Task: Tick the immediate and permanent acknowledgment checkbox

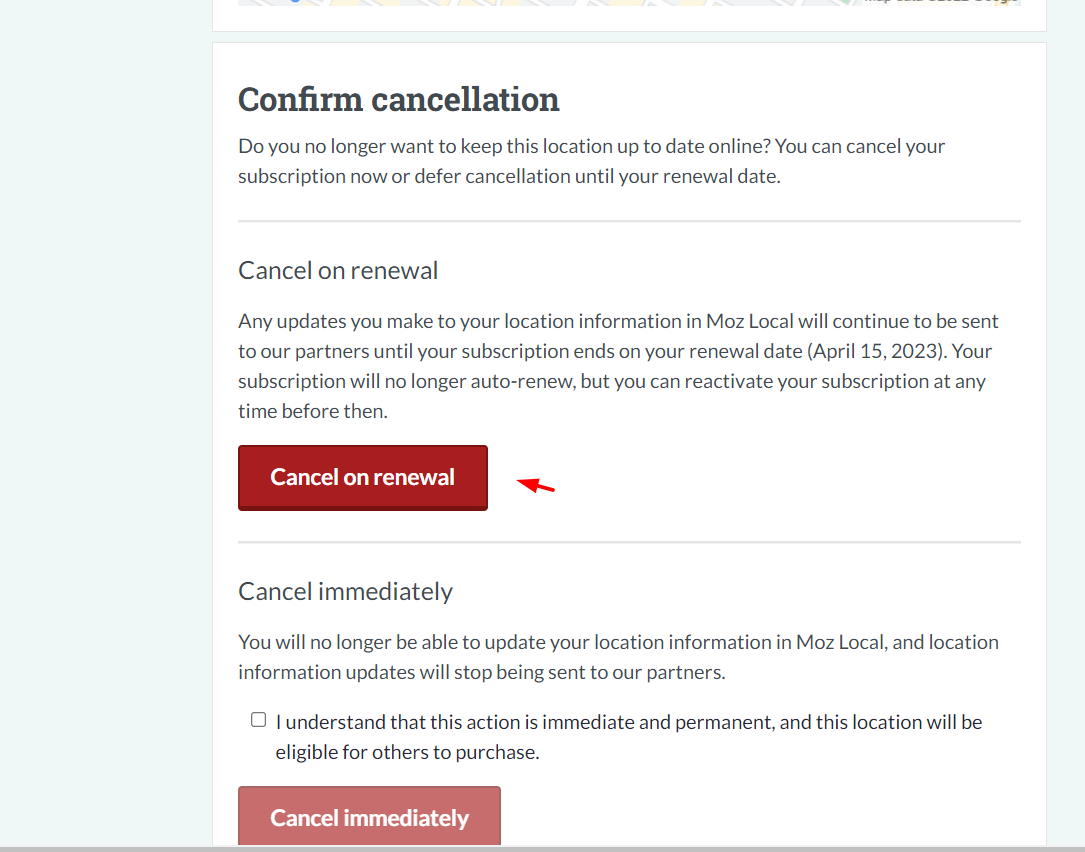Action: click(258, 720)
